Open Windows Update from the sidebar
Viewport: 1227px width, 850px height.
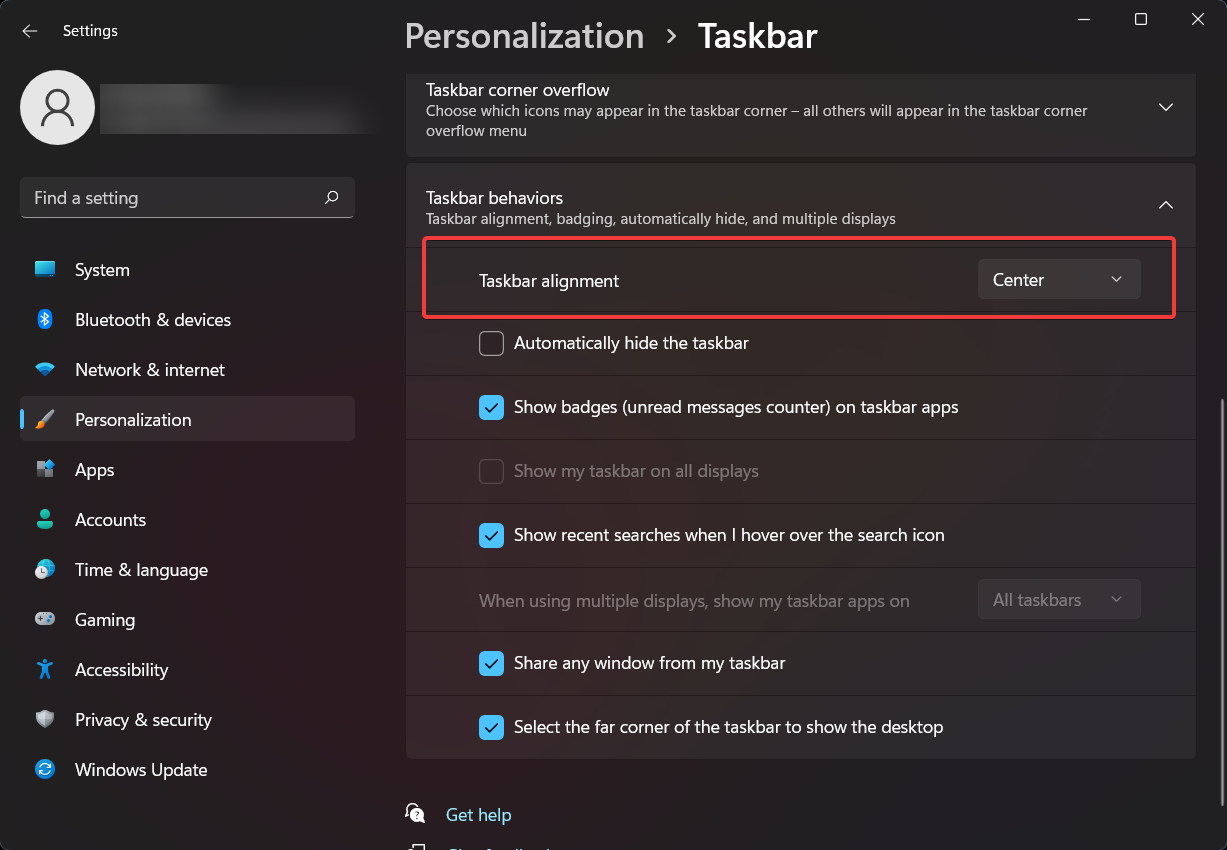point(44,769)
